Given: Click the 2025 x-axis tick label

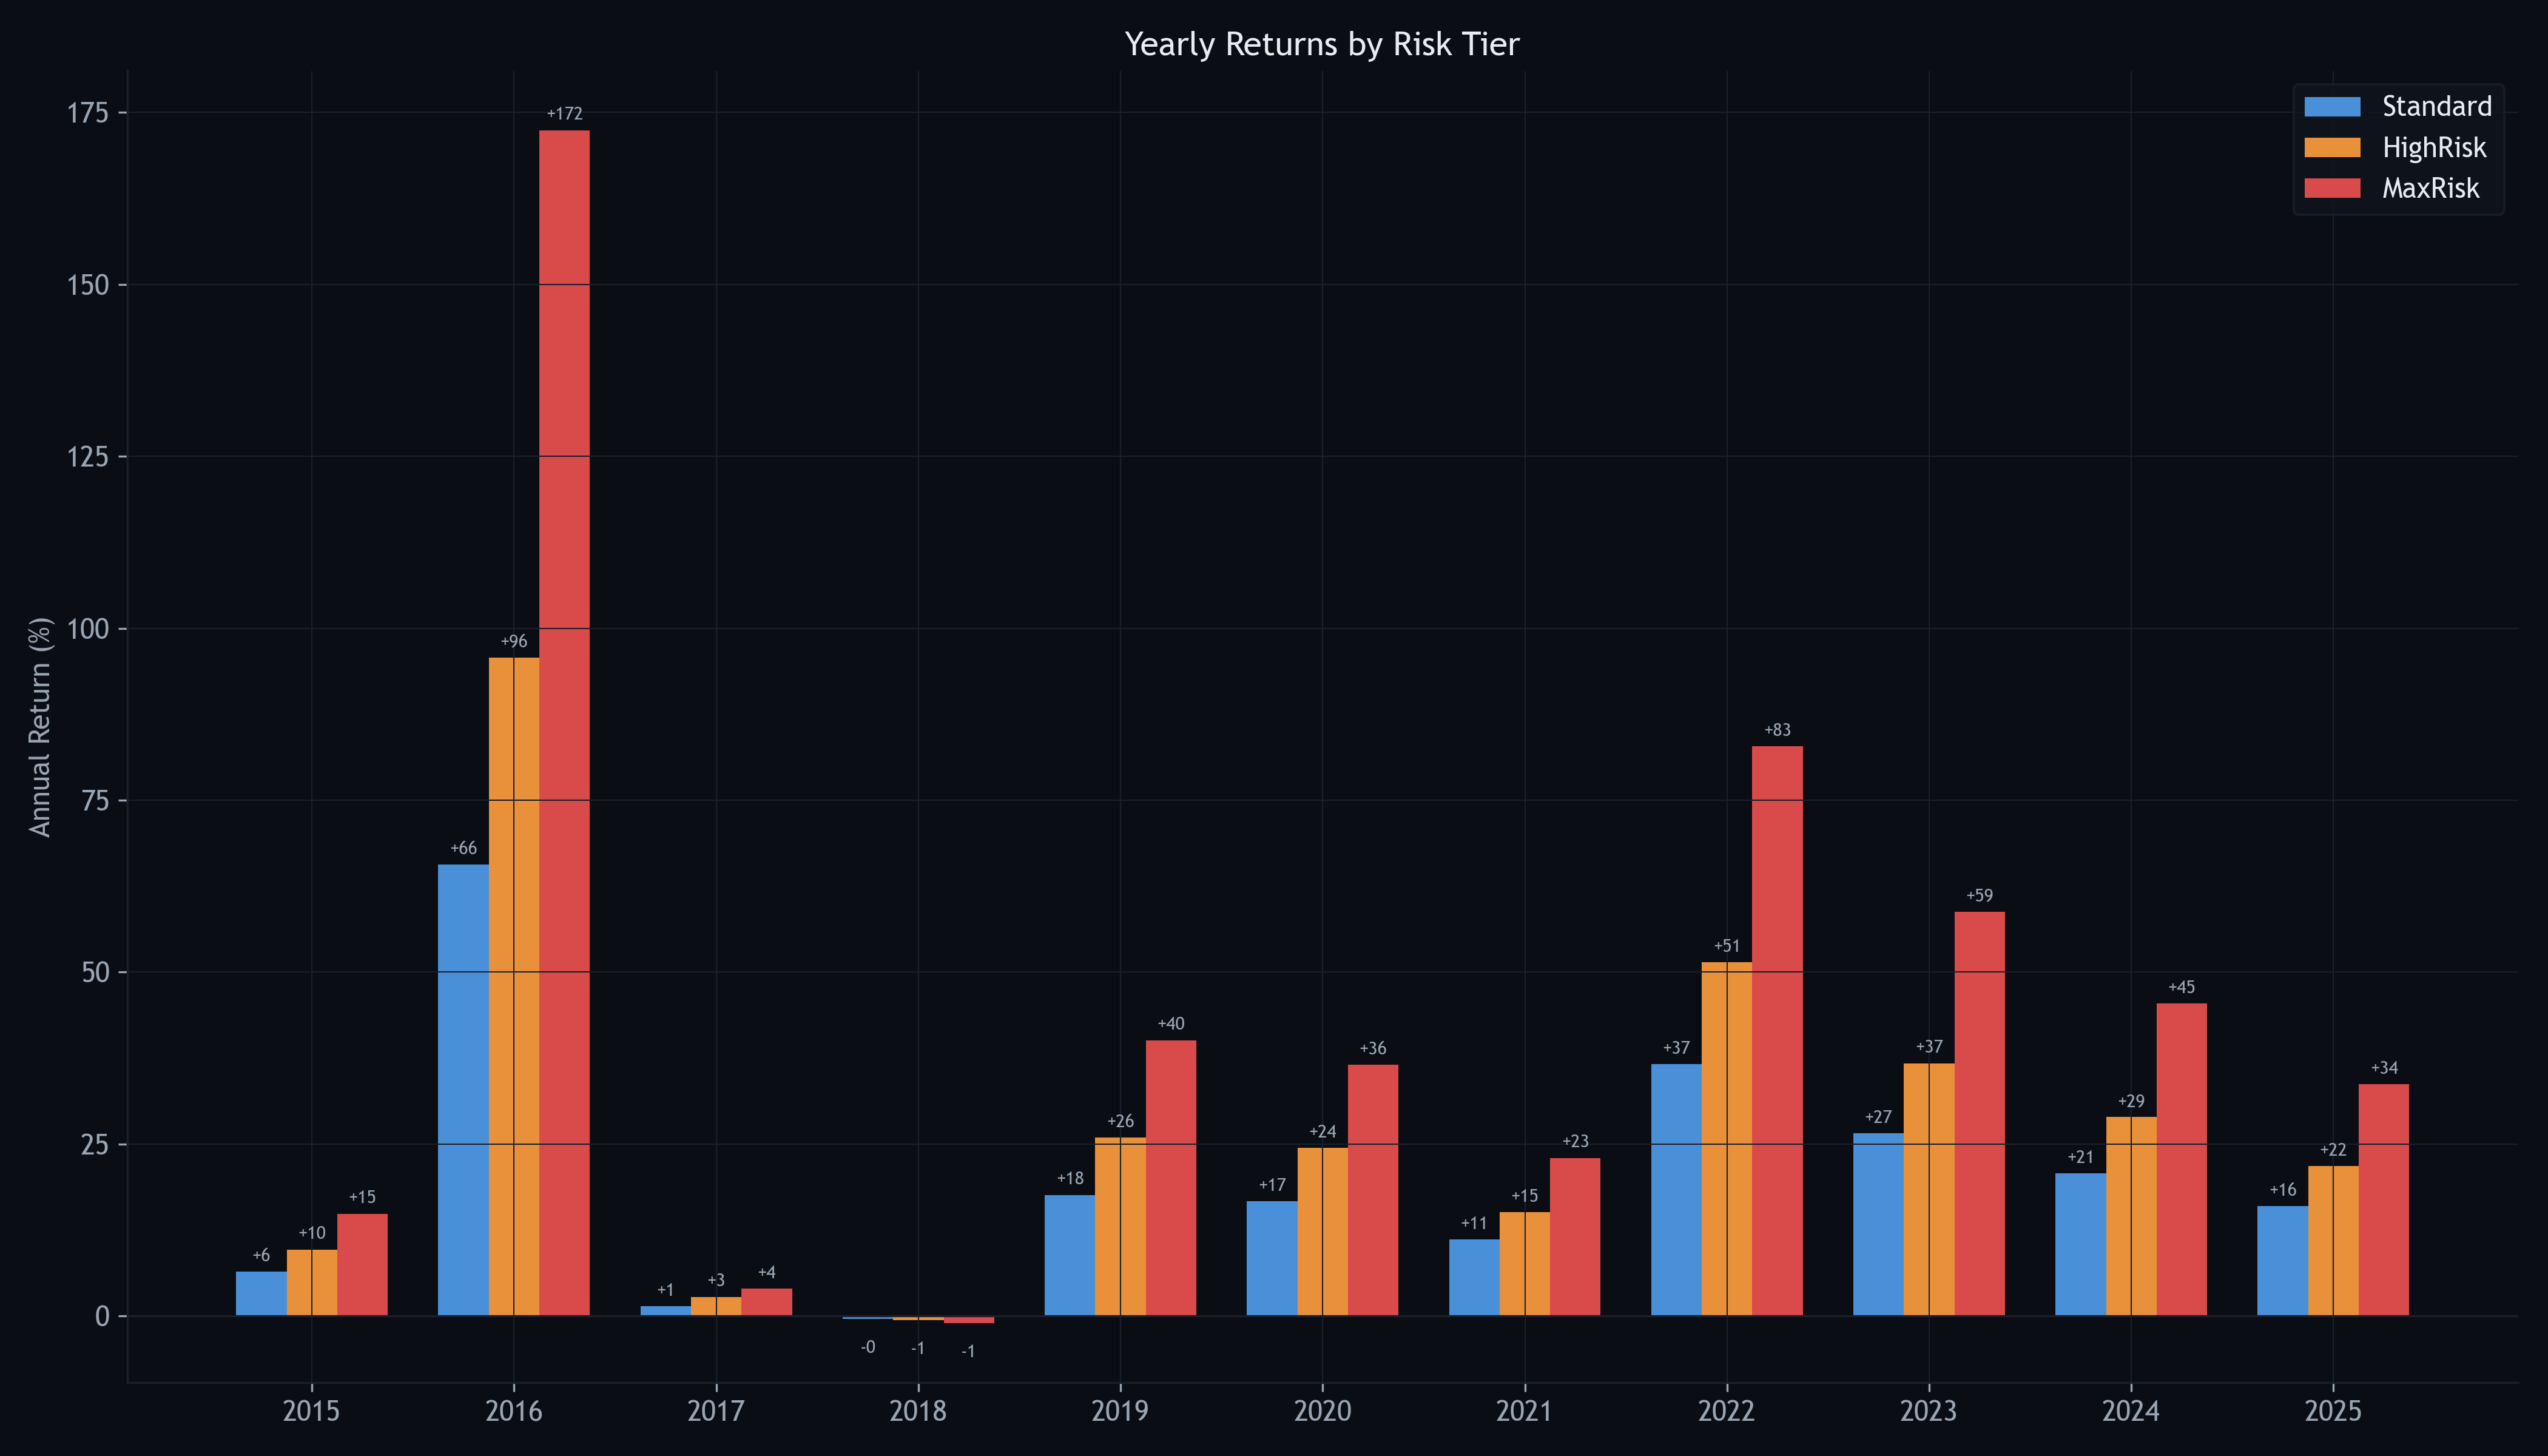Looking at the screenshot, I should tap(2332, 1411).
